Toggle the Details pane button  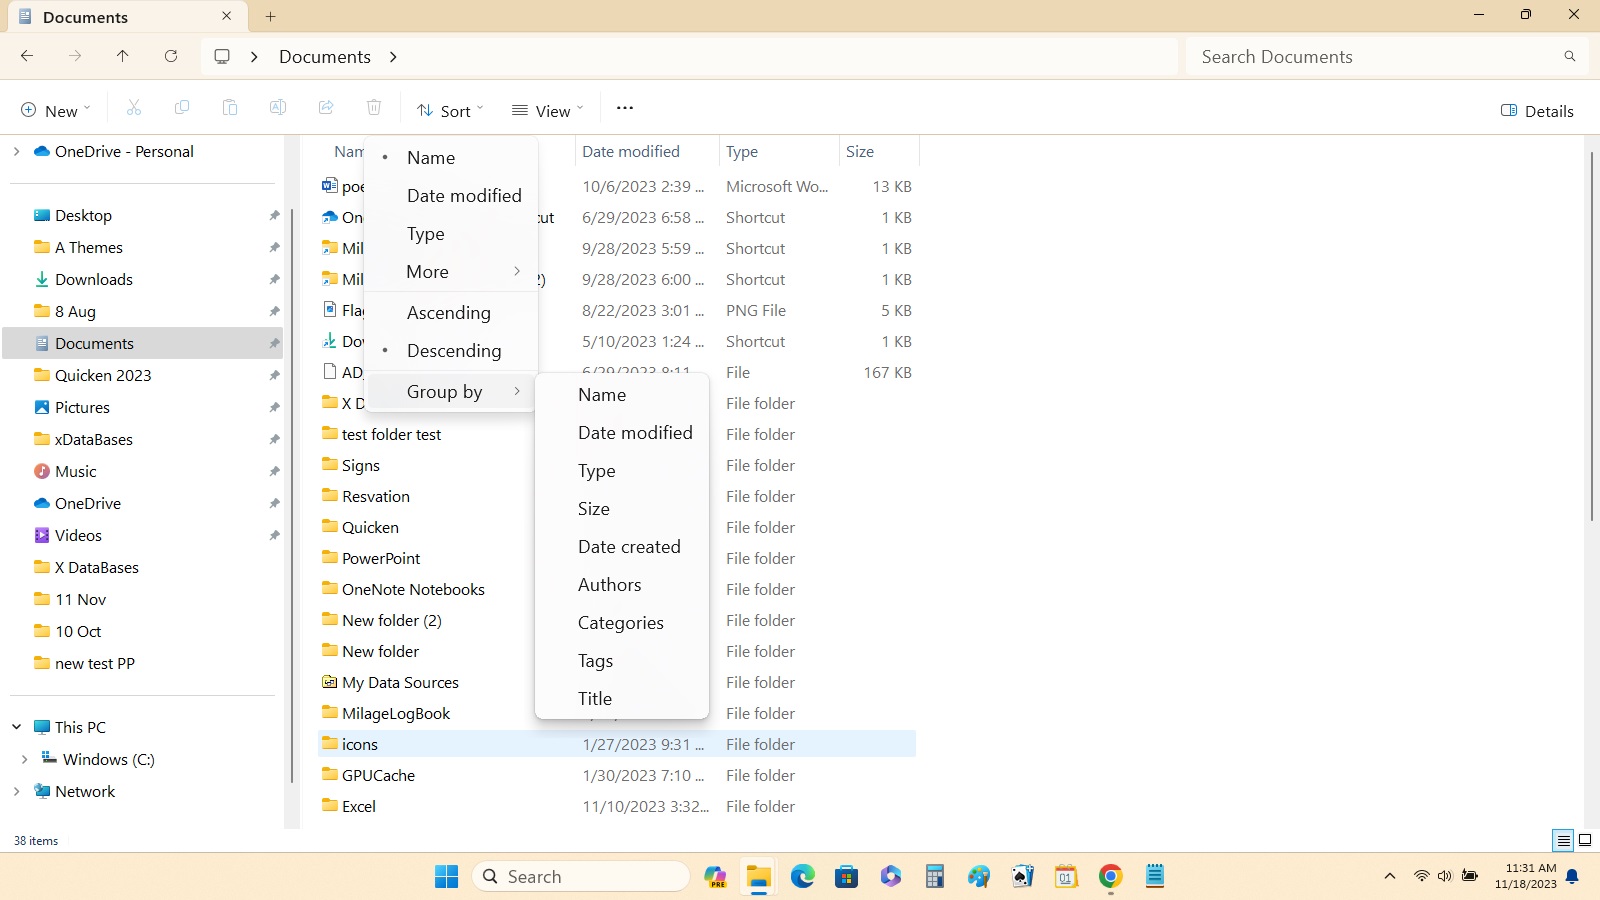[1537, 111]
